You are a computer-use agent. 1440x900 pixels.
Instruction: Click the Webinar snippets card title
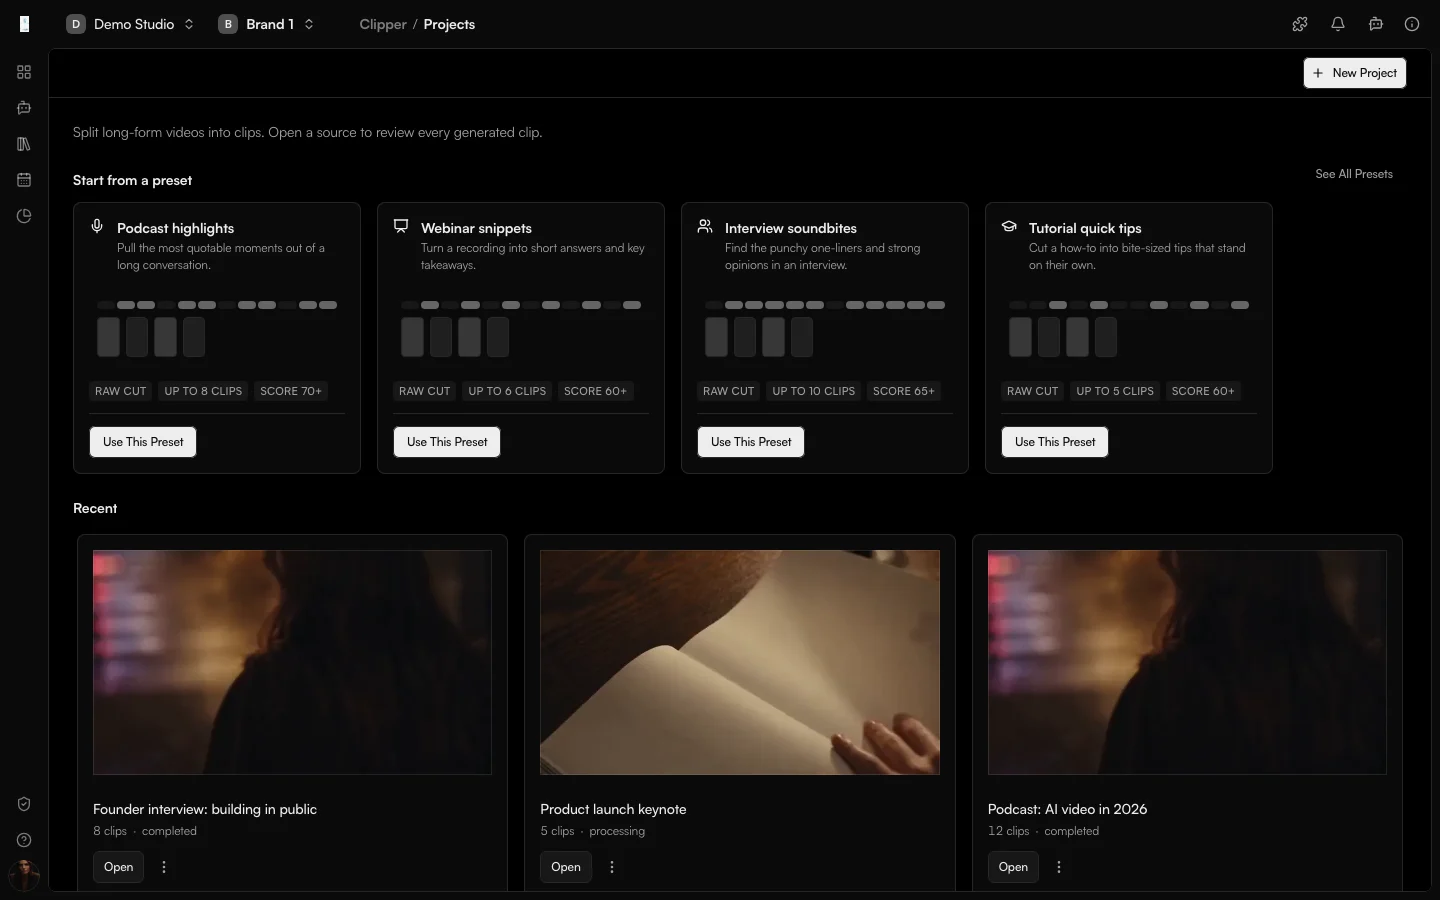pyautogui.click(x=476, y=228)
